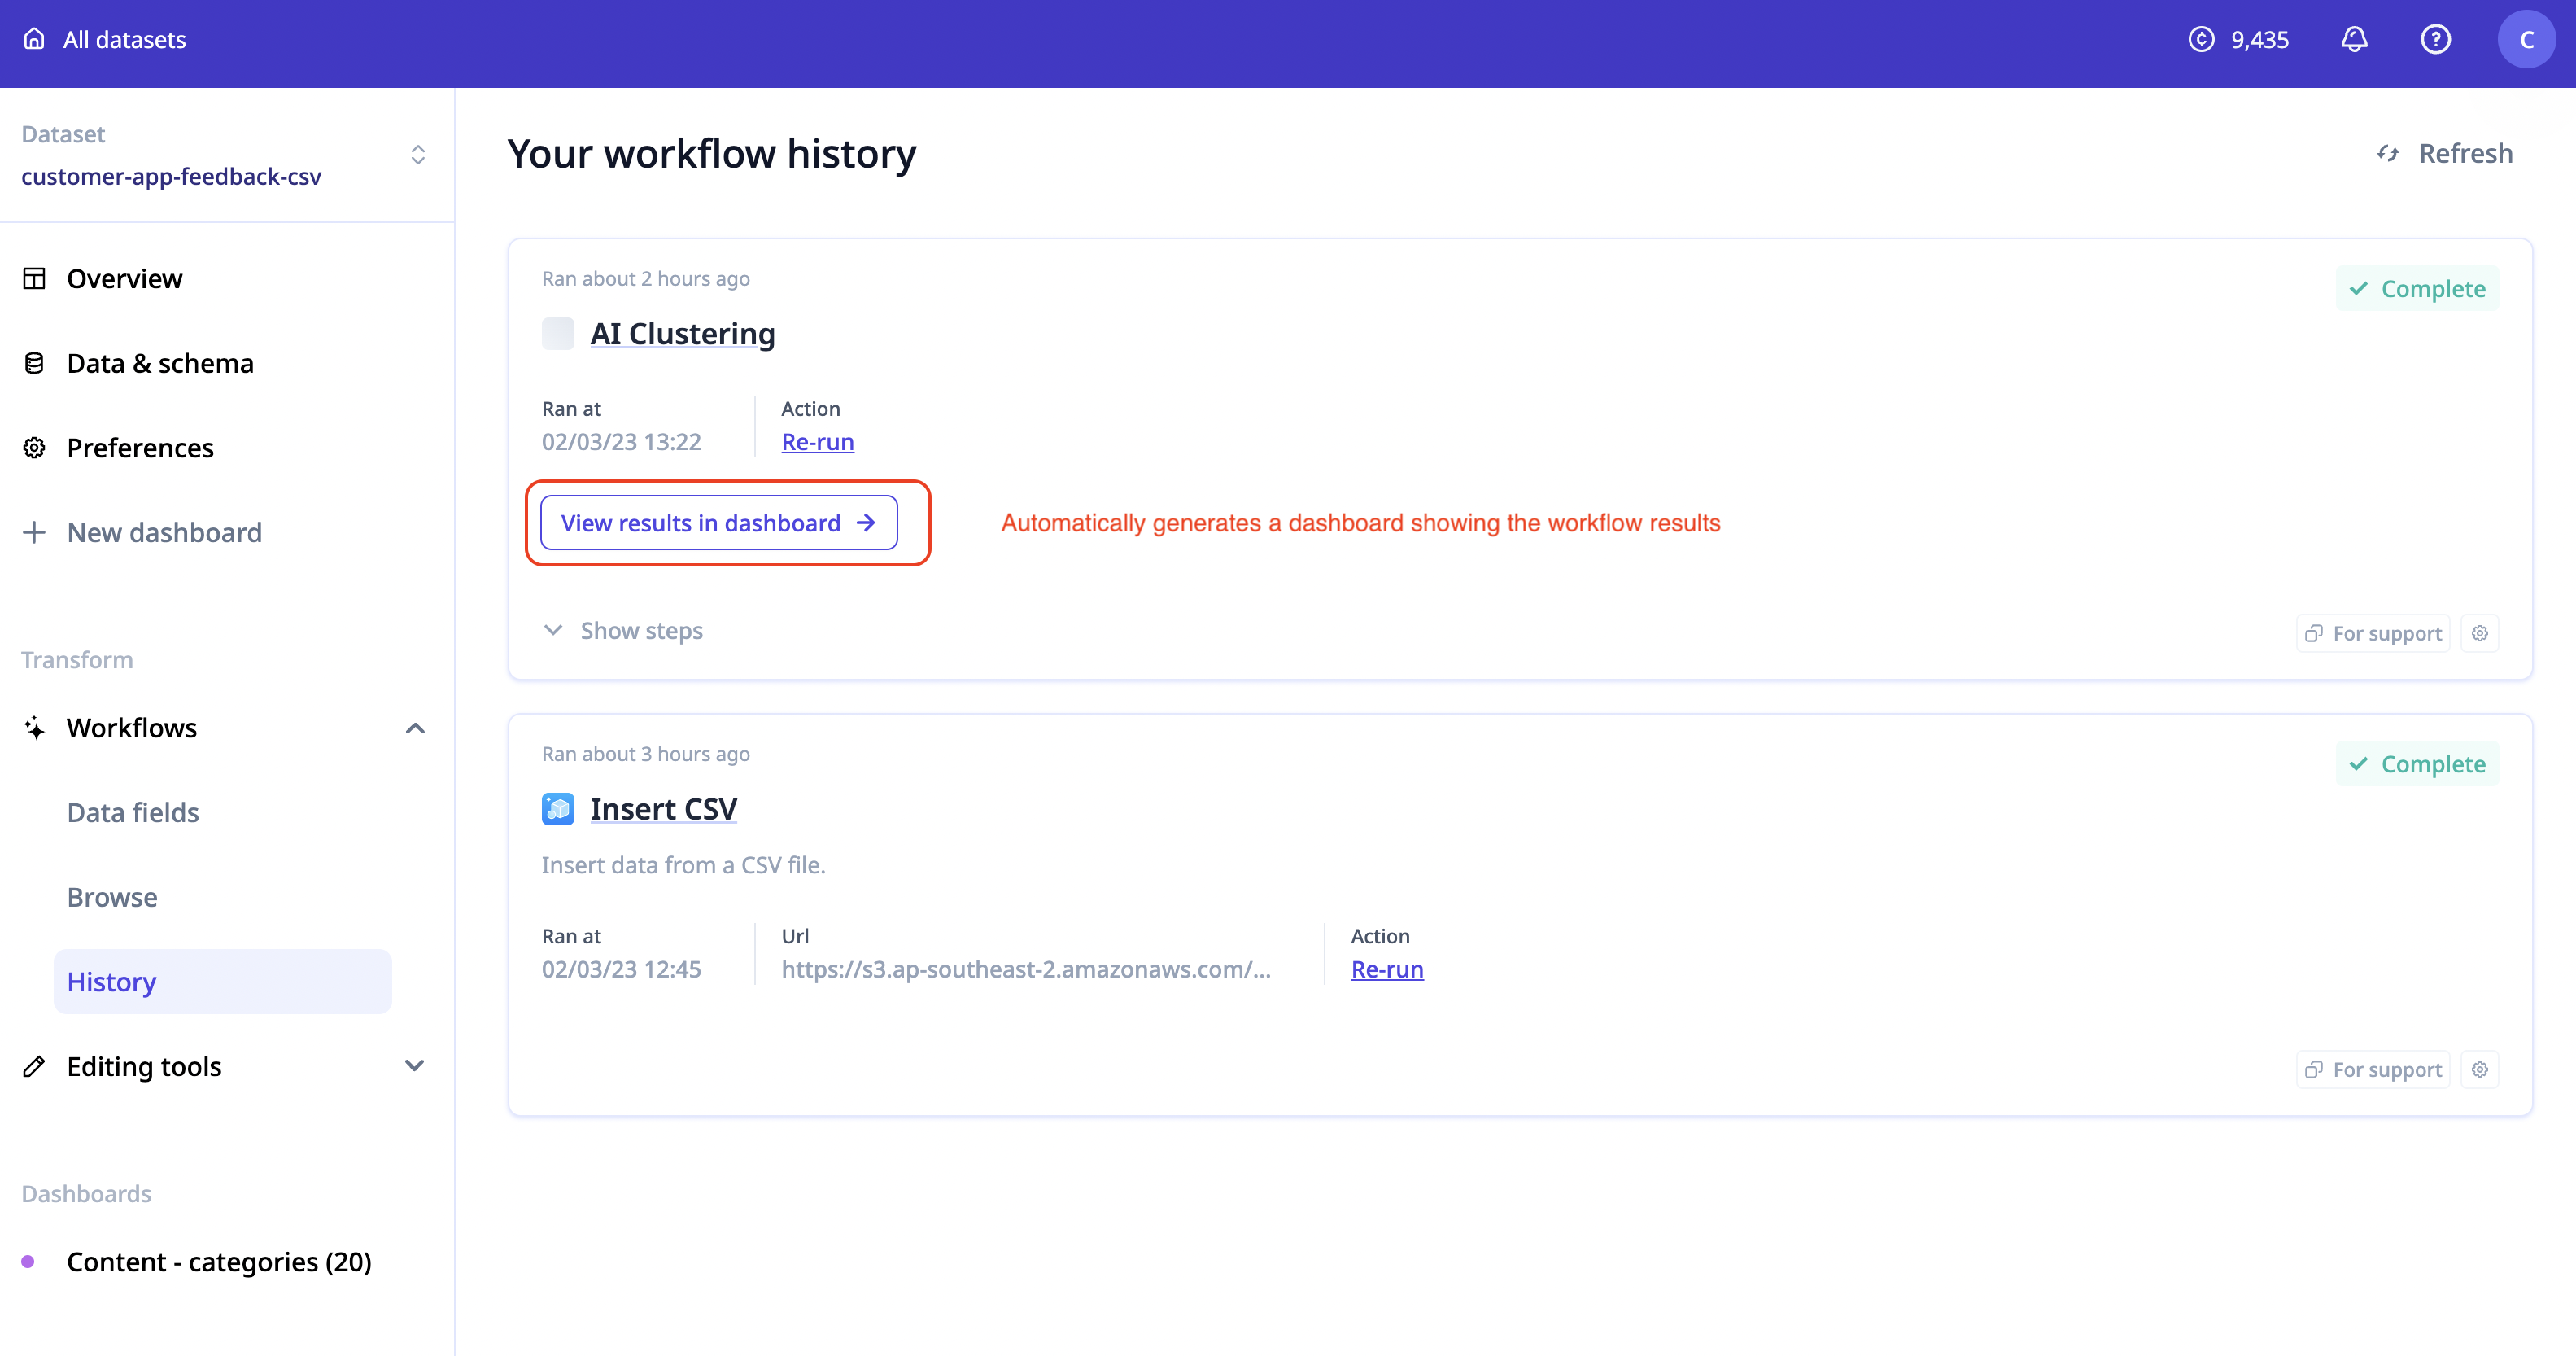Click the plus icon for New dashboard

pyautogui.click(x=34, y=532)
